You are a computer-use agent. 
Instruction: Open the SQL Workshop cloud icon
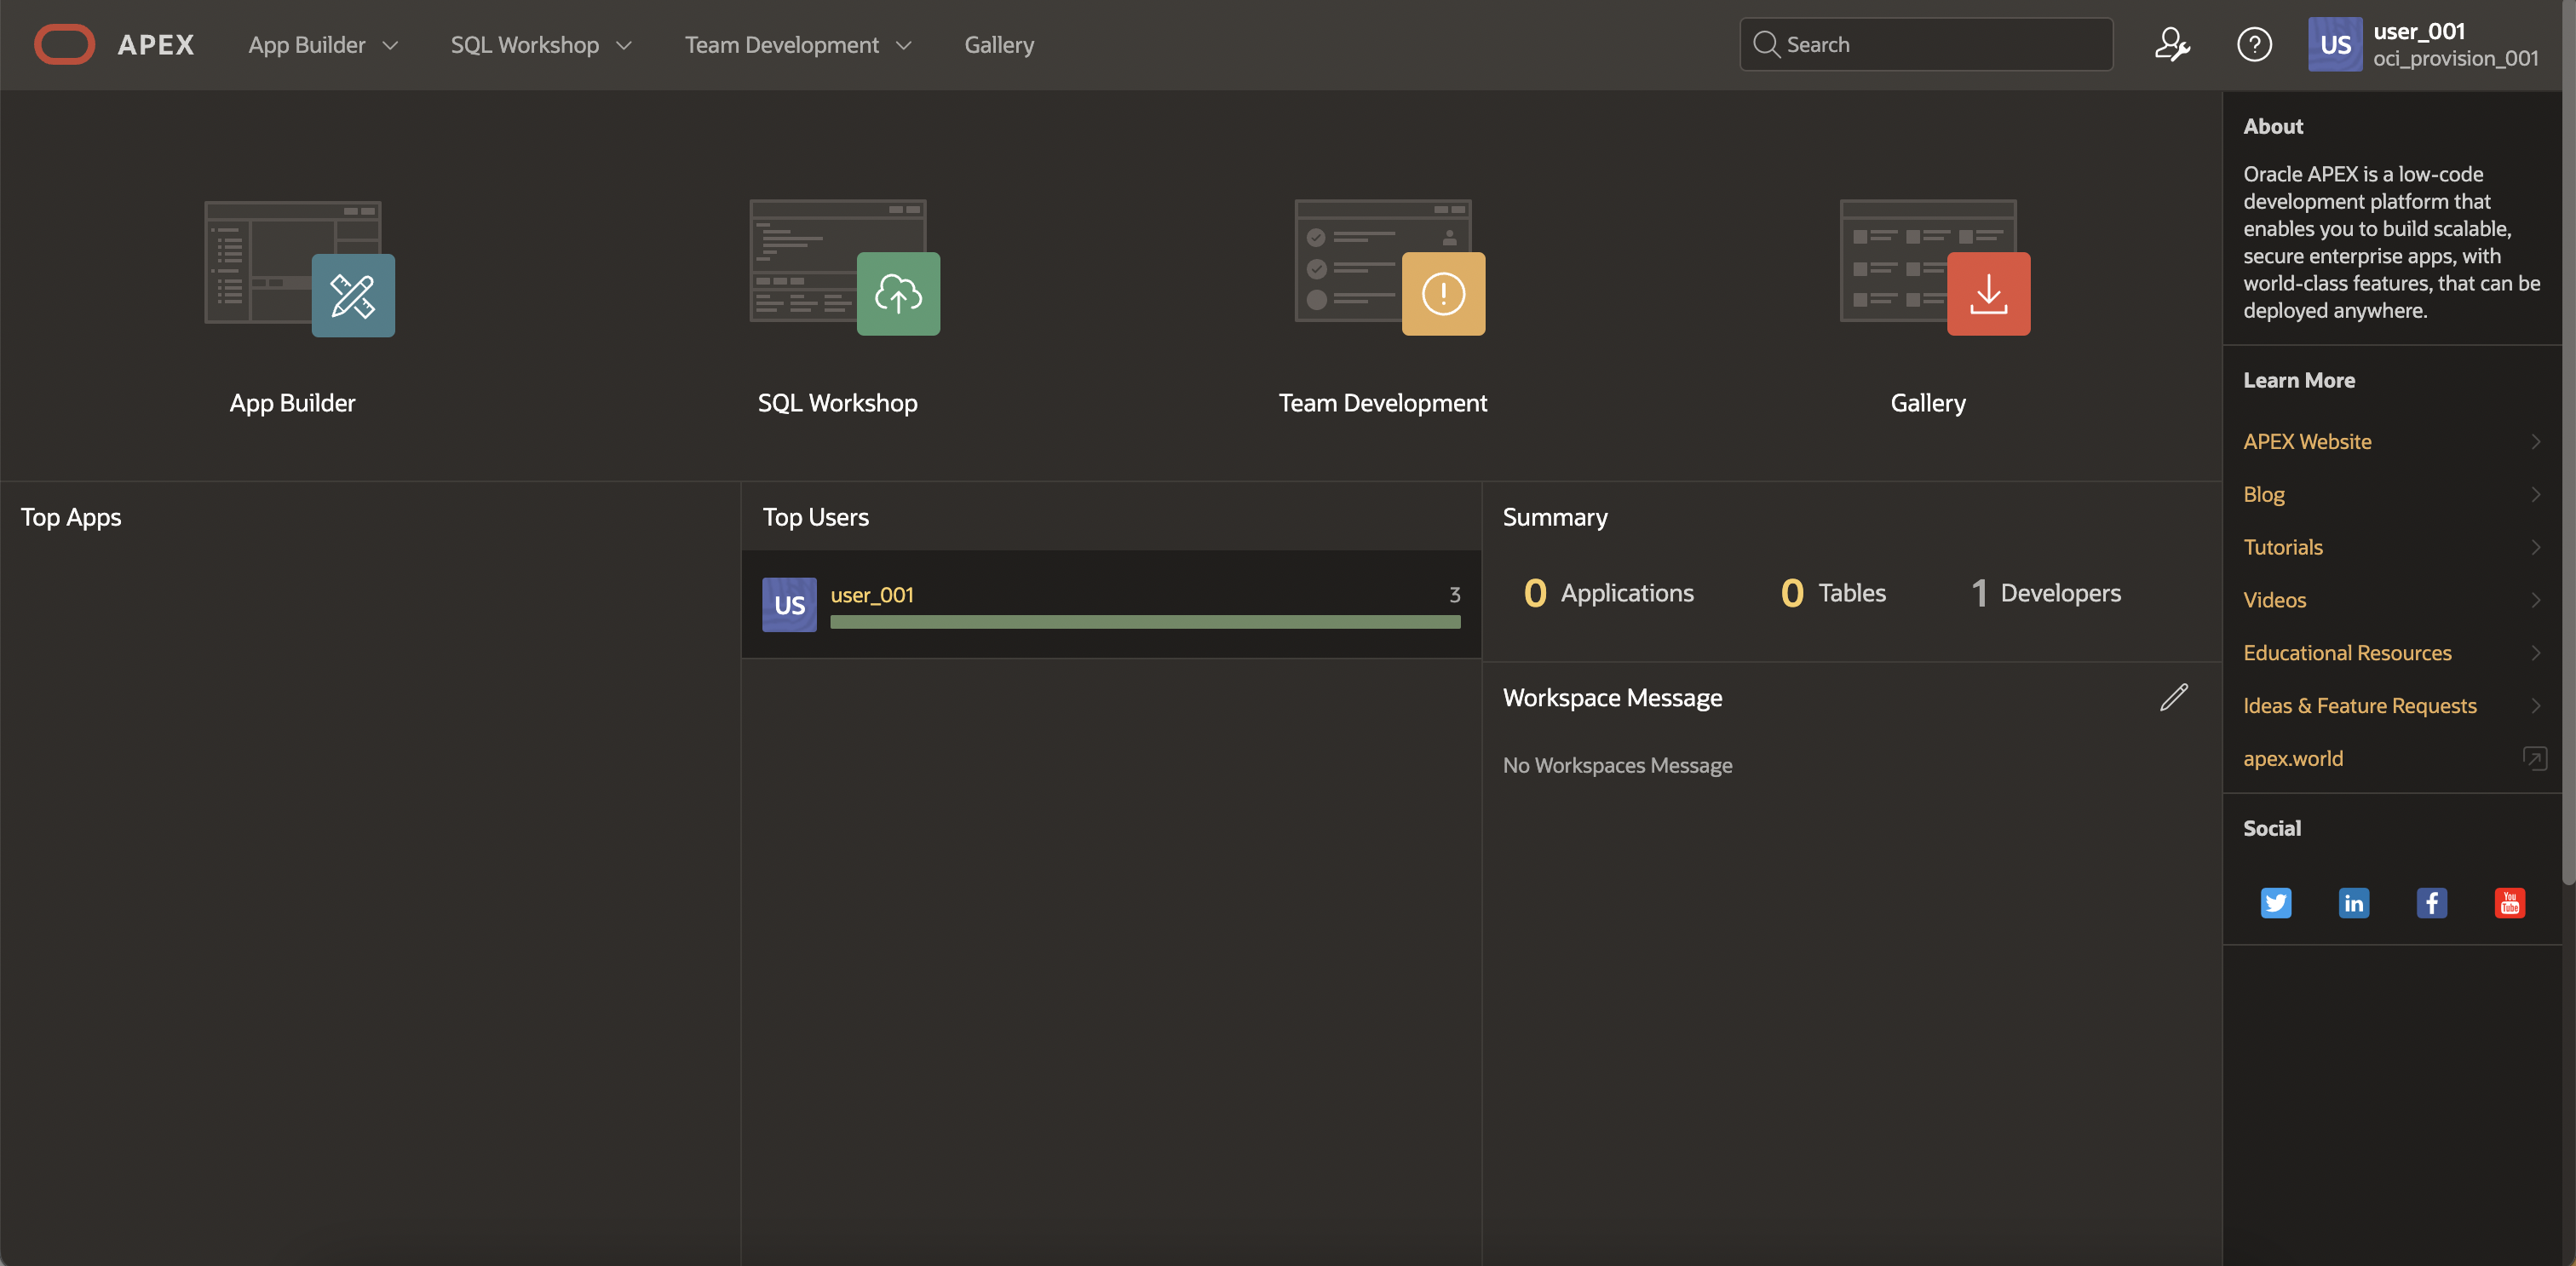click(897, 294)
